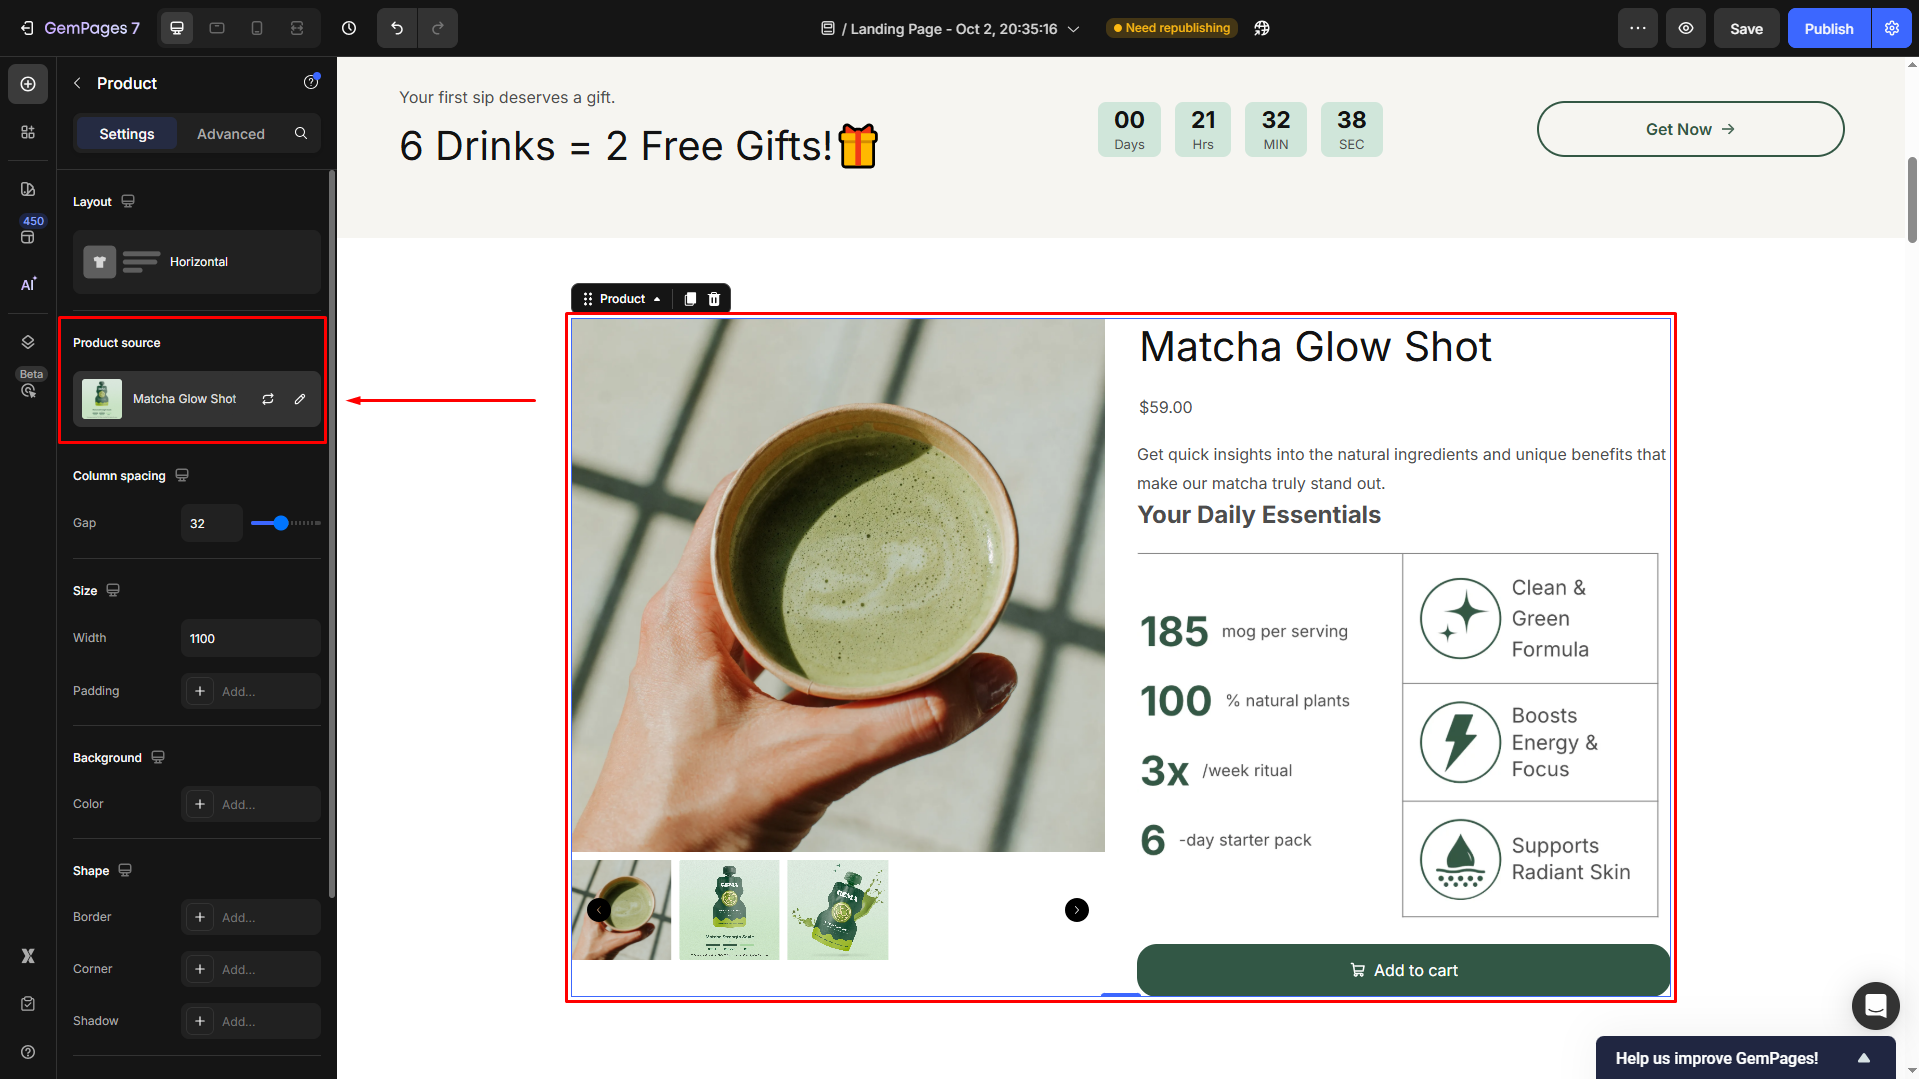Open the AI assistant icon in sidebar
Screen dimensions: 1919x1079
click(x=28, y=284)
